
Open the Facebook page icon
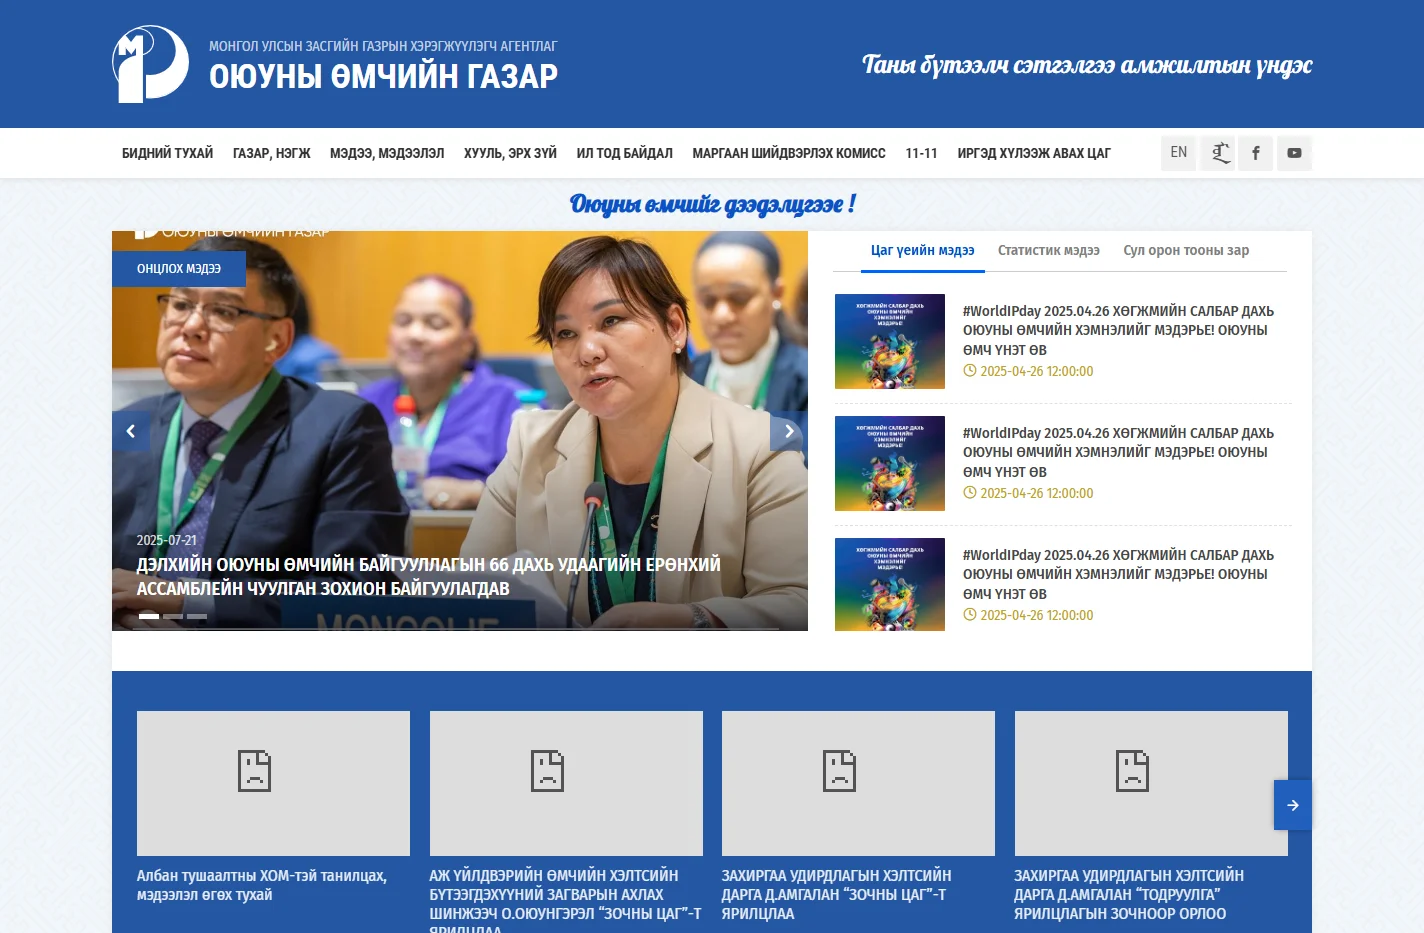(x=1256, y=153)
